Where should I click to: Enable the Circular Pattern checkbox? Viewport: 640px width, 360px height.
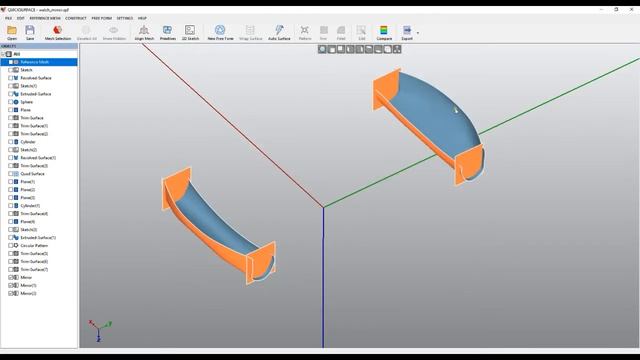(x=11, y=246)
